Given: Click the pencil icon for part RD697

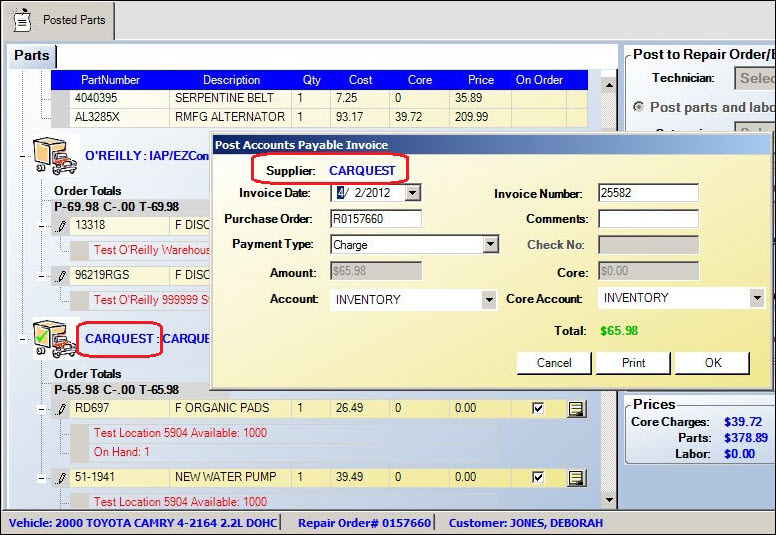Looking at the screenshot, I should click(x=61, y=408).
